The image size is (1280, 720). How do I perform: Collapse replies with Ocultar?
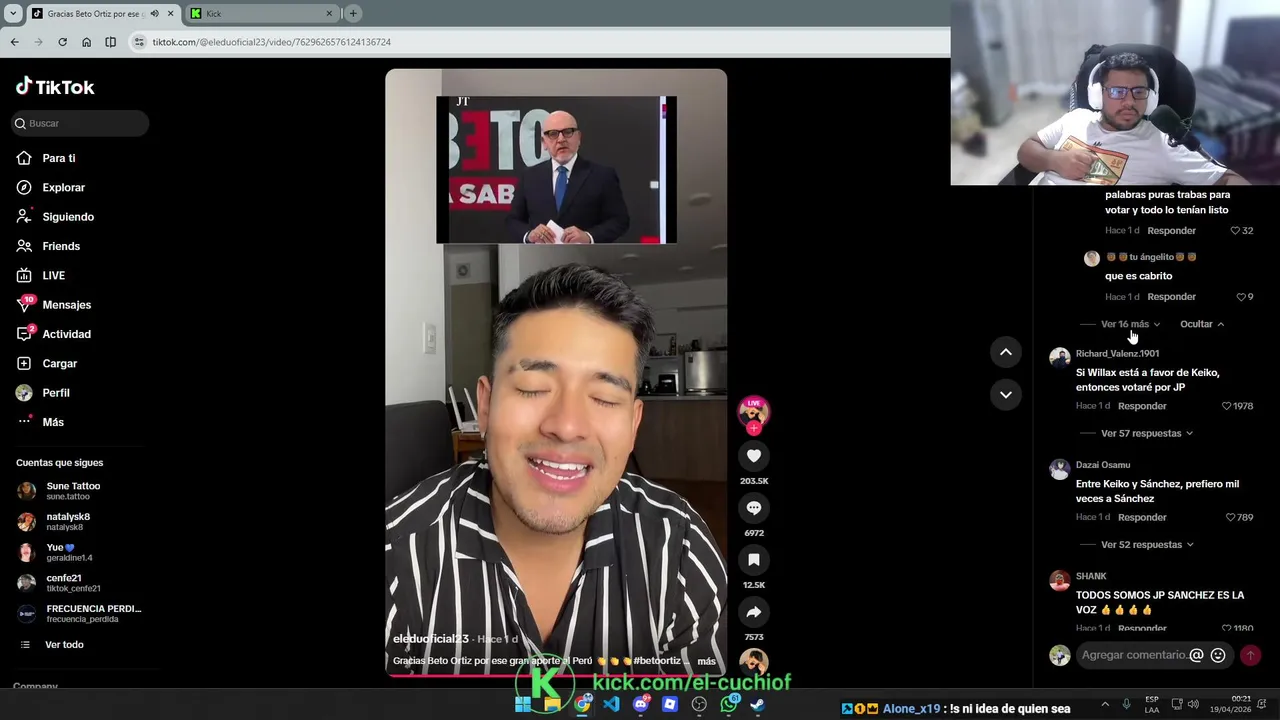coord(1202,324)
